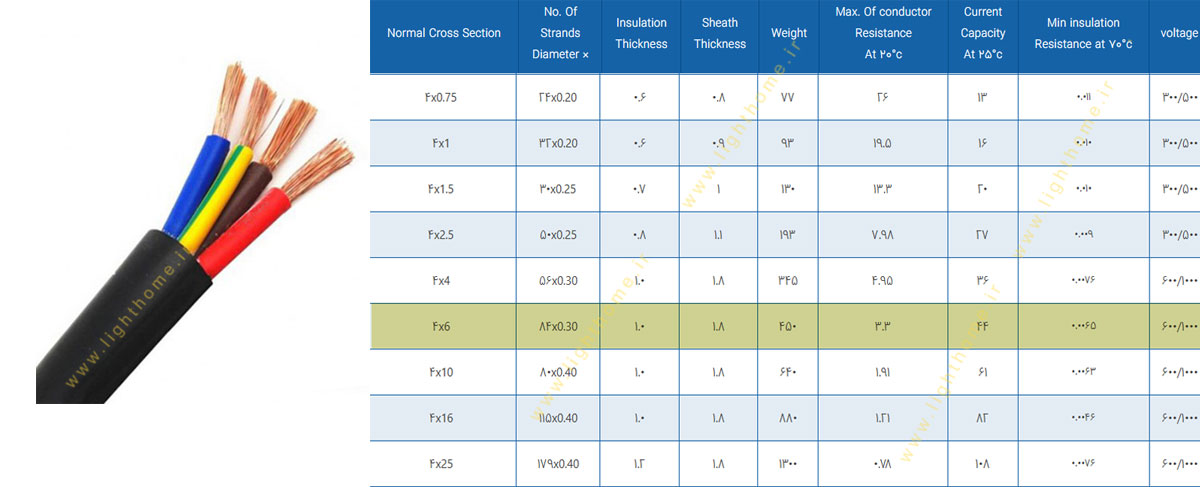Select the x2.5 cross section cell

[443, 235]
